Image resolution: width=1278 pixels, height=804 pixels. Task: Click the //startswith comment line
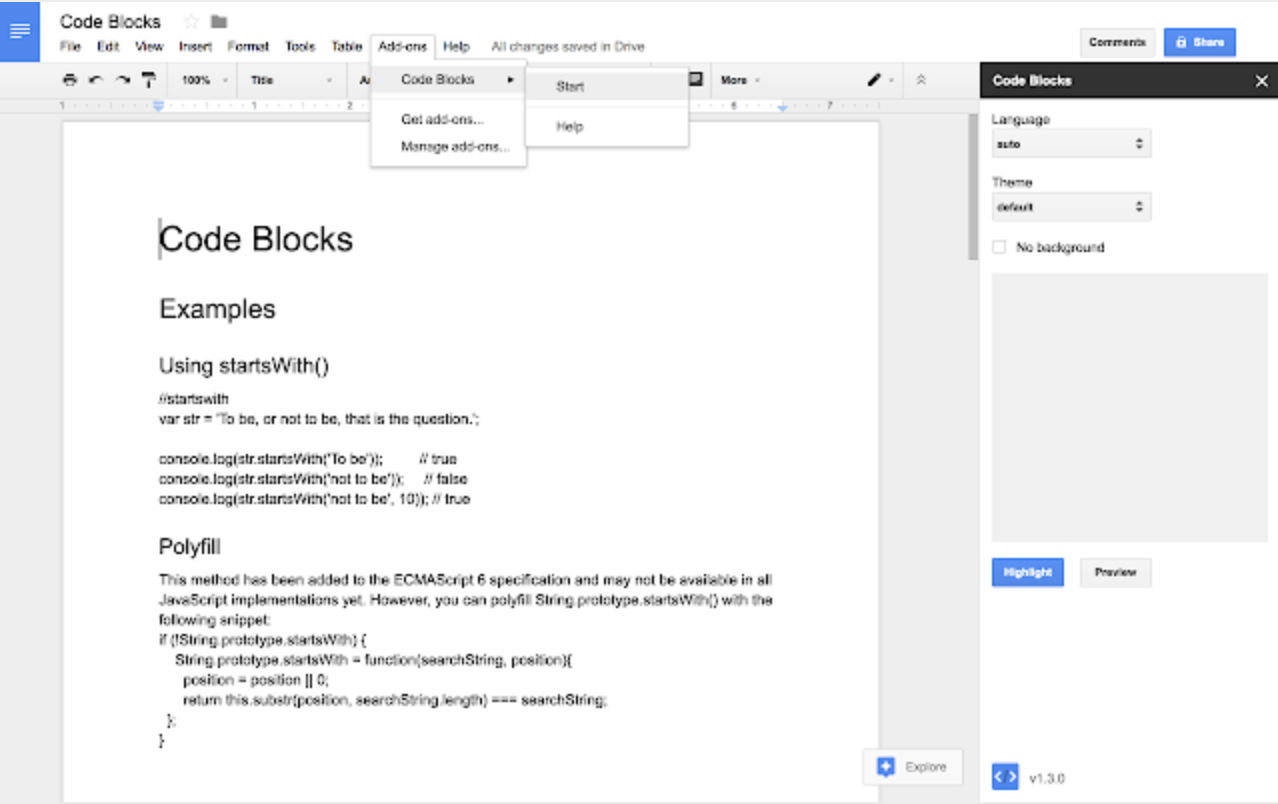tap(194, 399)
